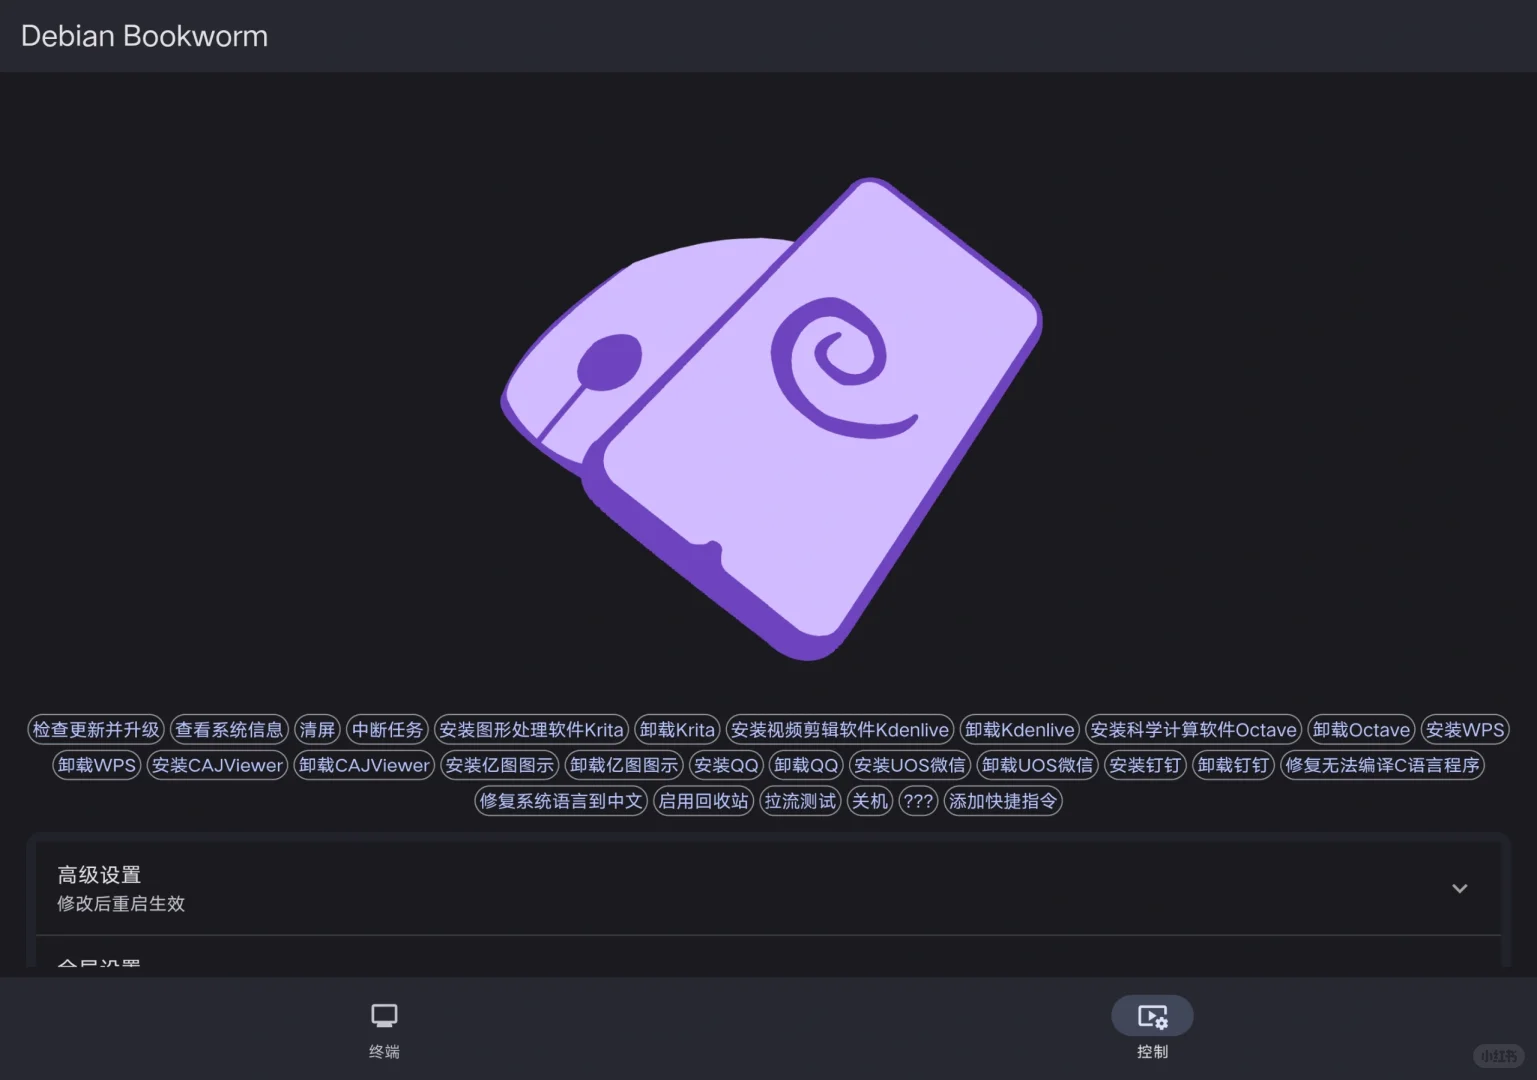The width and height of the screenshot is (1537, 1080).
Task: Click 查看系统信息 to view system info
Action: pyautogui.click(x=228, y=729)
